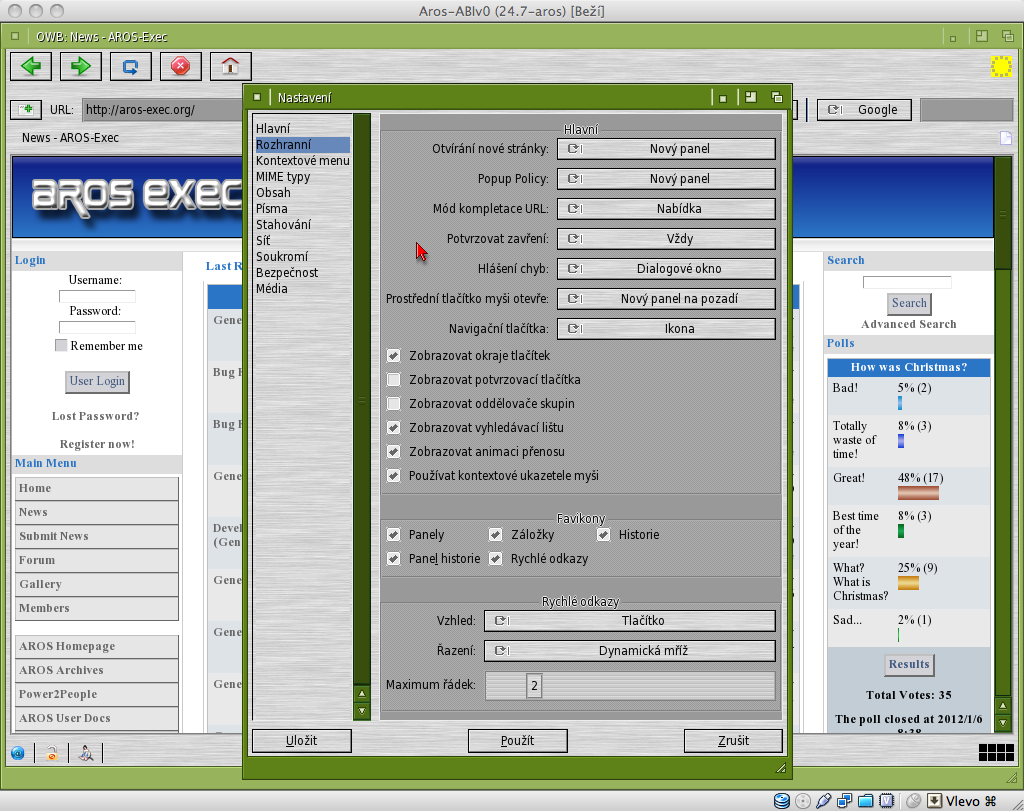Click the green forward arrow button

coord(80,67)
